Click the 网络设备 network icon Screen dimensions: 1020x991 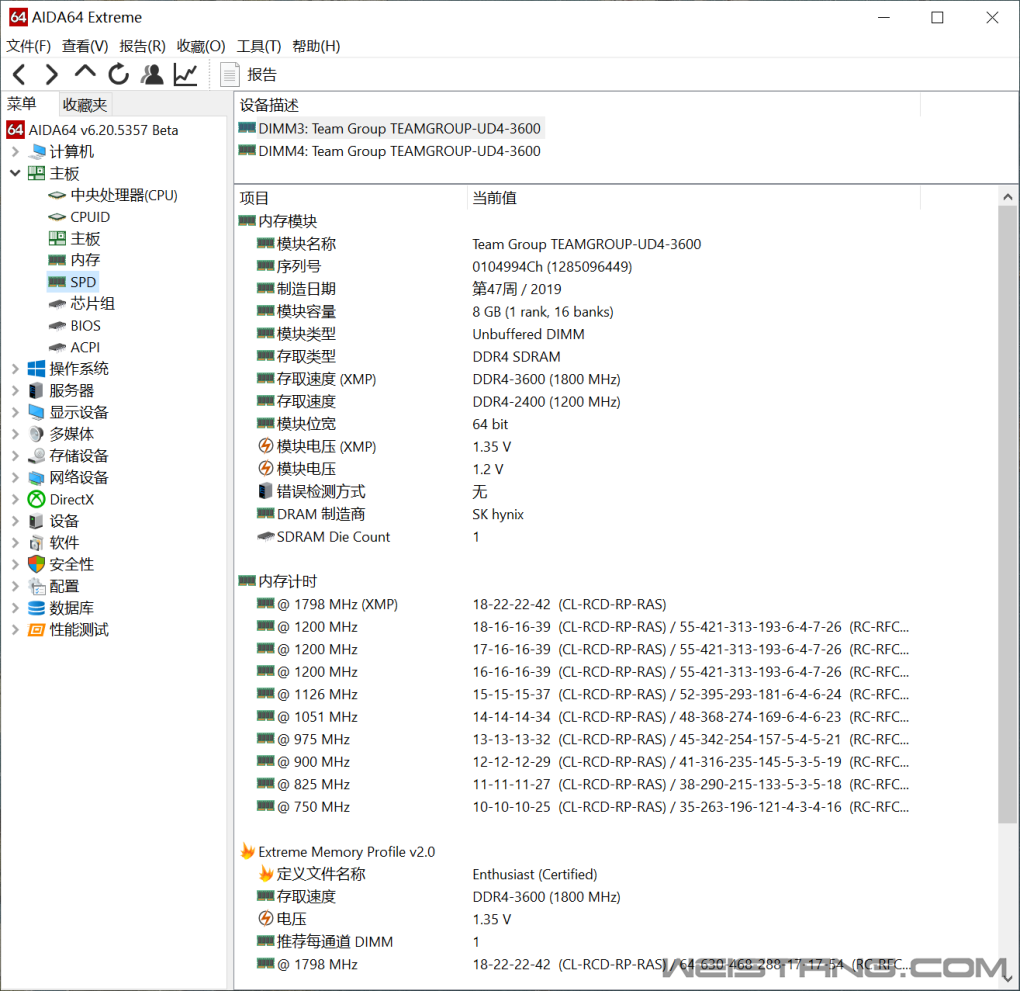coord(36,478)
